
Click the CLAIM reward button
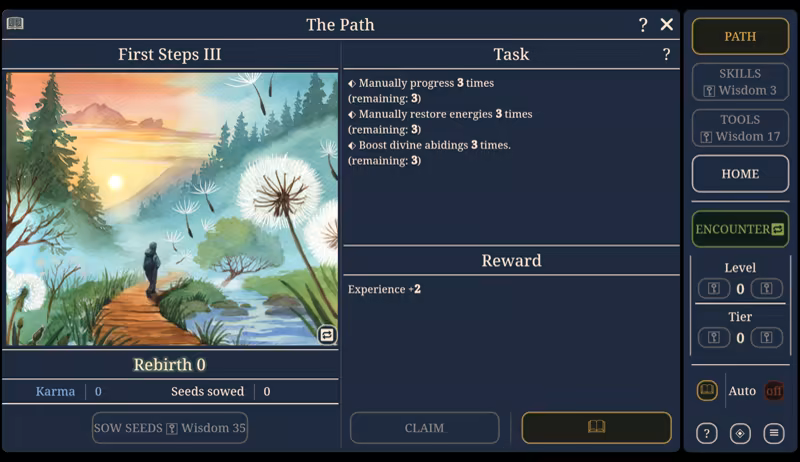coord(424,427)
